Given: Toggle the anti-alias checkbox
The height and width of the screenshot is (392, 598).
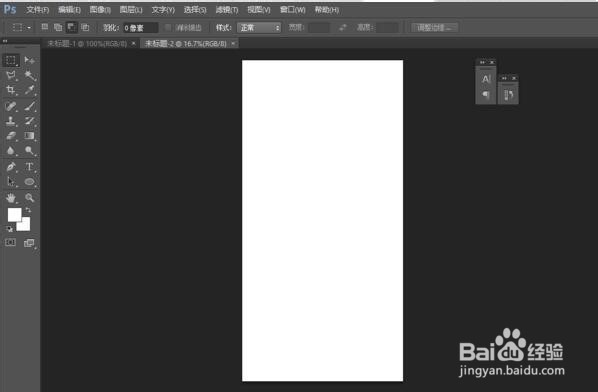Looking at the screenshot, I should pos(168,27).
